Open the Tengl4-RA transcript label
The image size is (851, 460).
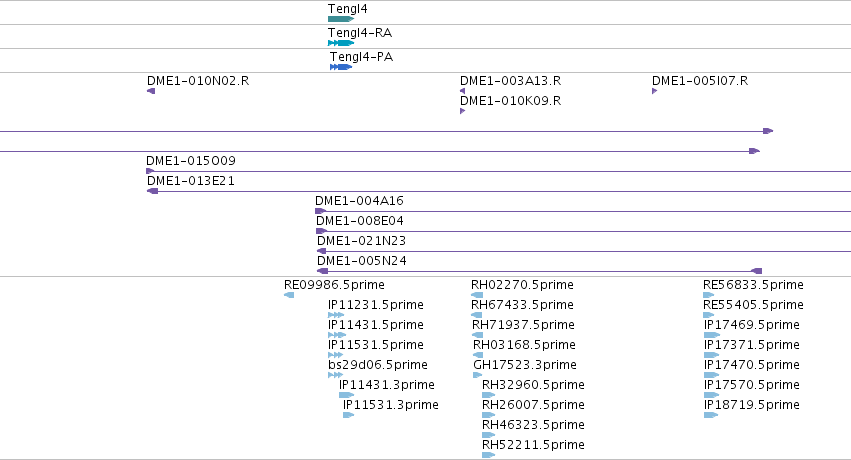coord(360,33)
